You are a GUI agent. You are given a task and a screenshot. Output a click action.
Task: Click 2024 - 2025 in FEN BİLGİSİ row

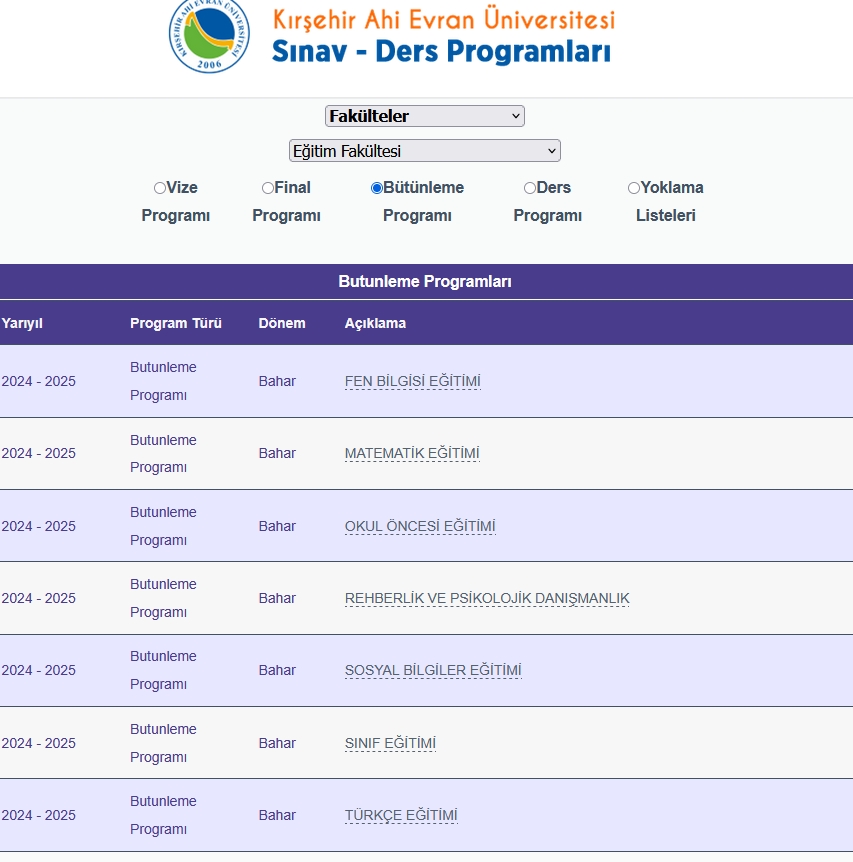(38, 381)
